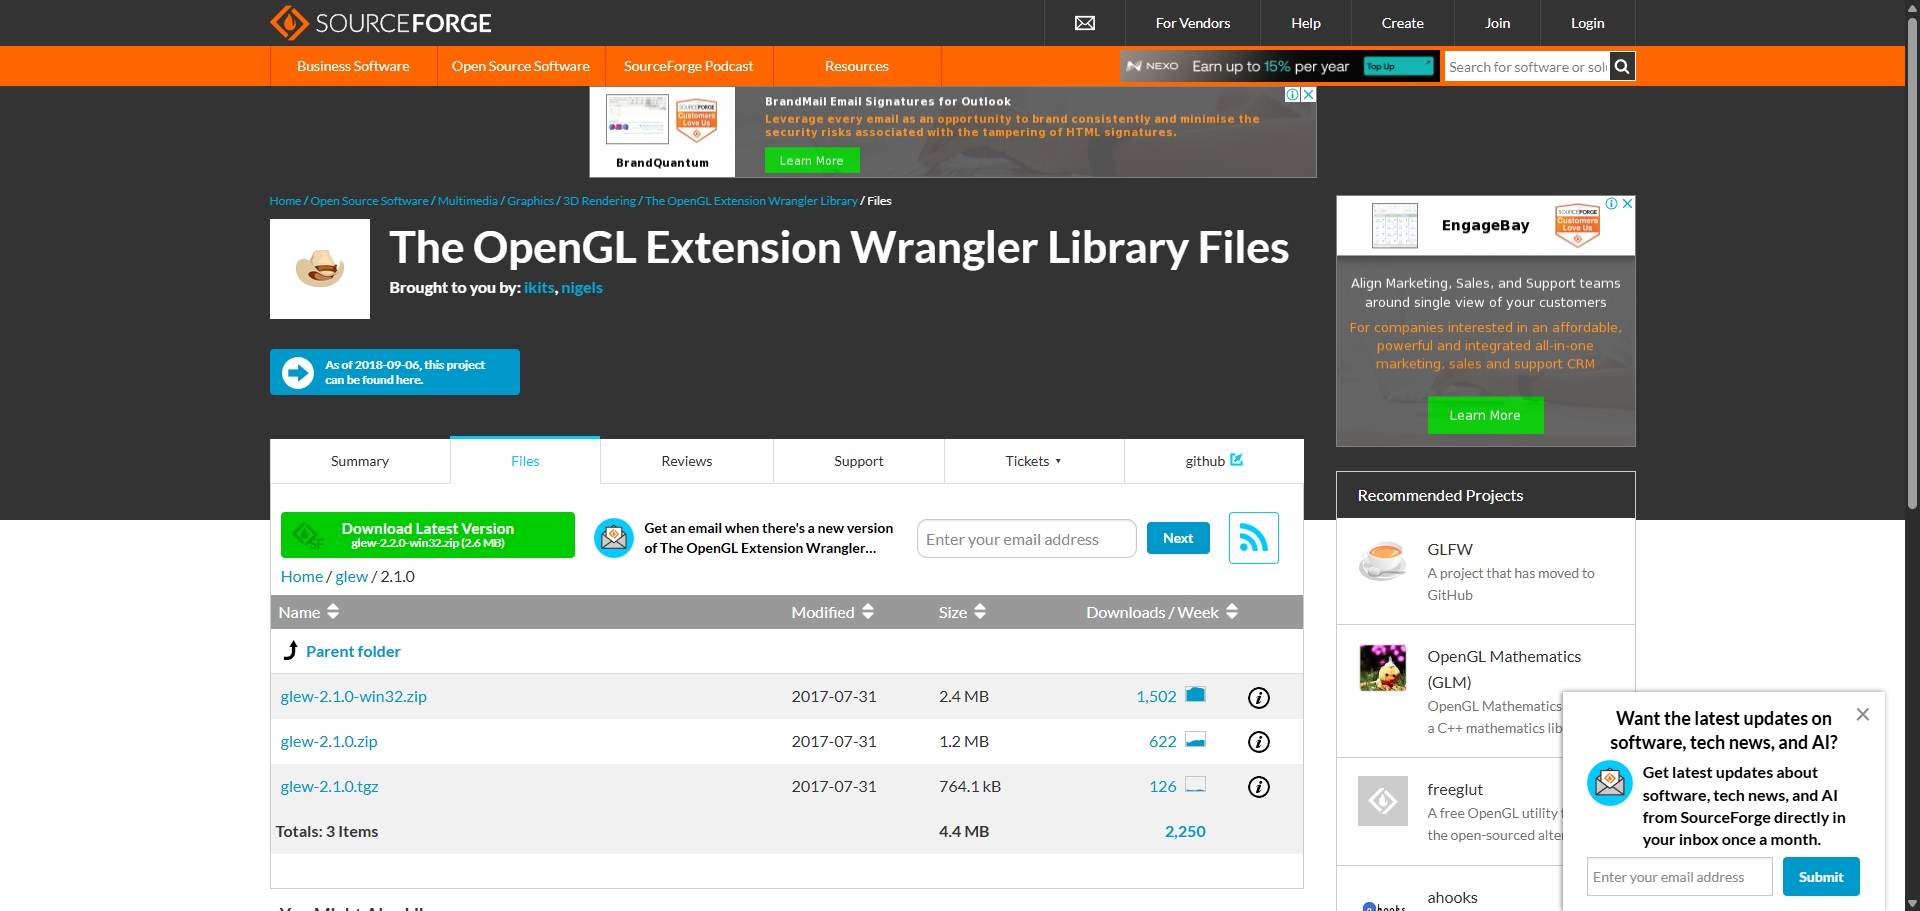1920x911 pixels.
Task: Sort files by Name
Action: click(x=309, y=612)
